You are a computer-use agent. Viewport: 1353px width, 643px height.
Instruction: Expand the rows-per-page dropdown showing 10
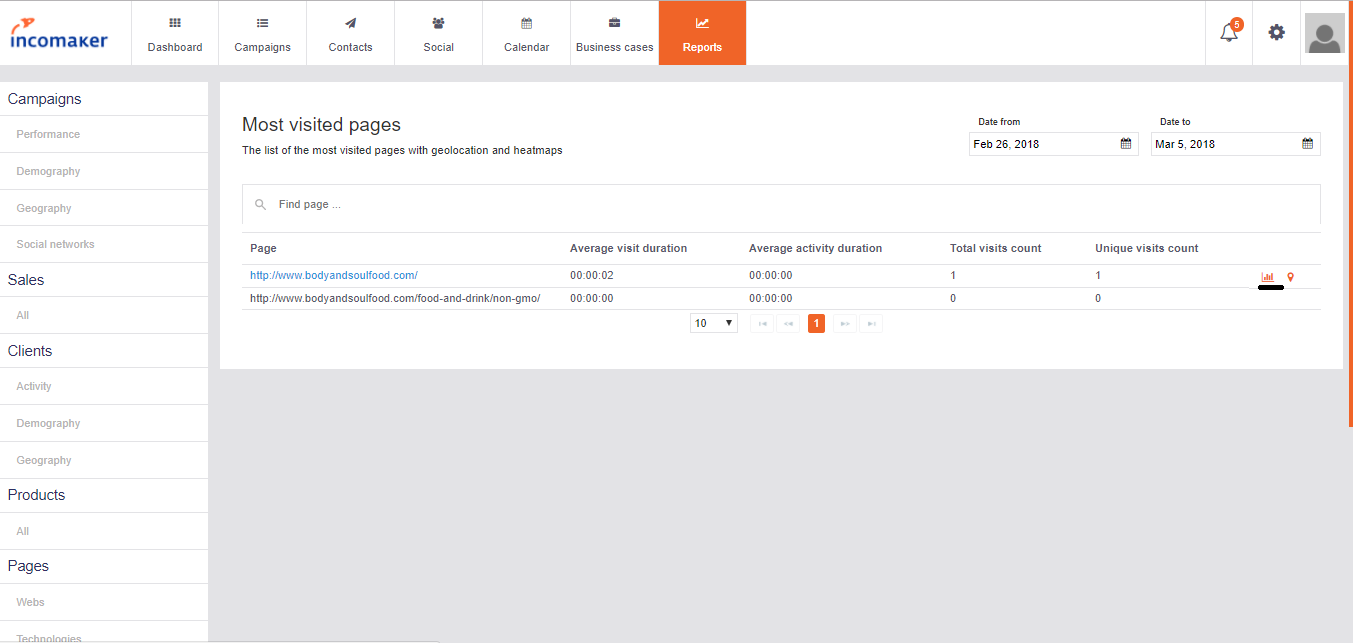714,323
